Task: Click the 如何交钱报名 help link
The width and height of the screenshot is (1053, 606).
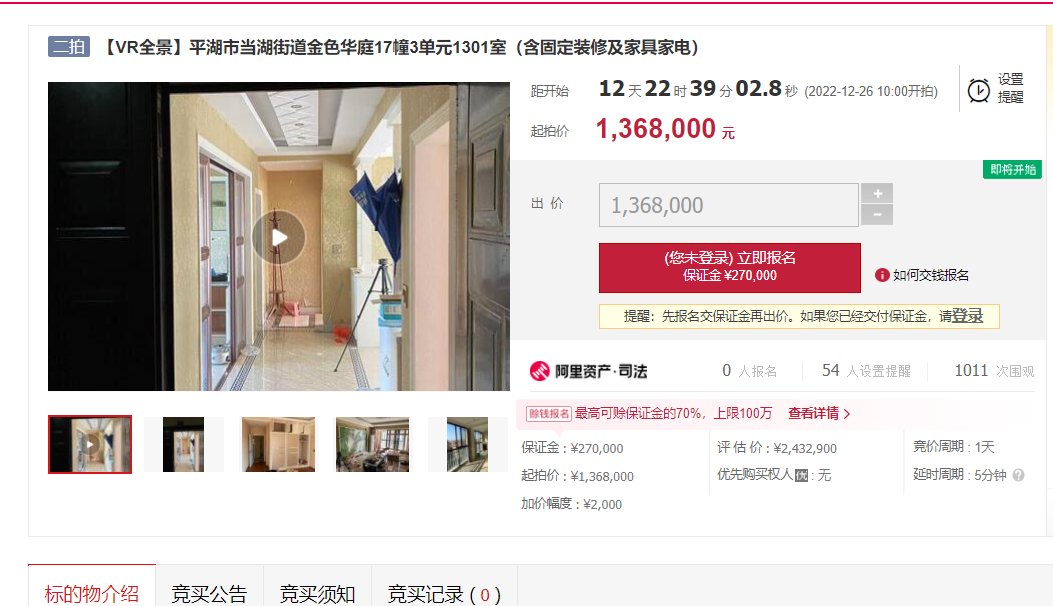Action: tap(930, 275)
